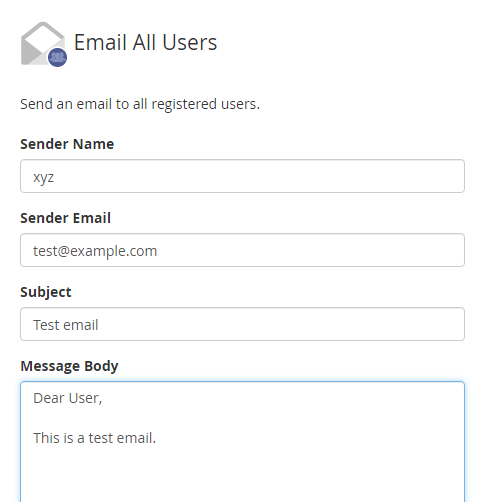Click empty space below the message text
The height and width of the screenshot is (502, 491).
242,475
